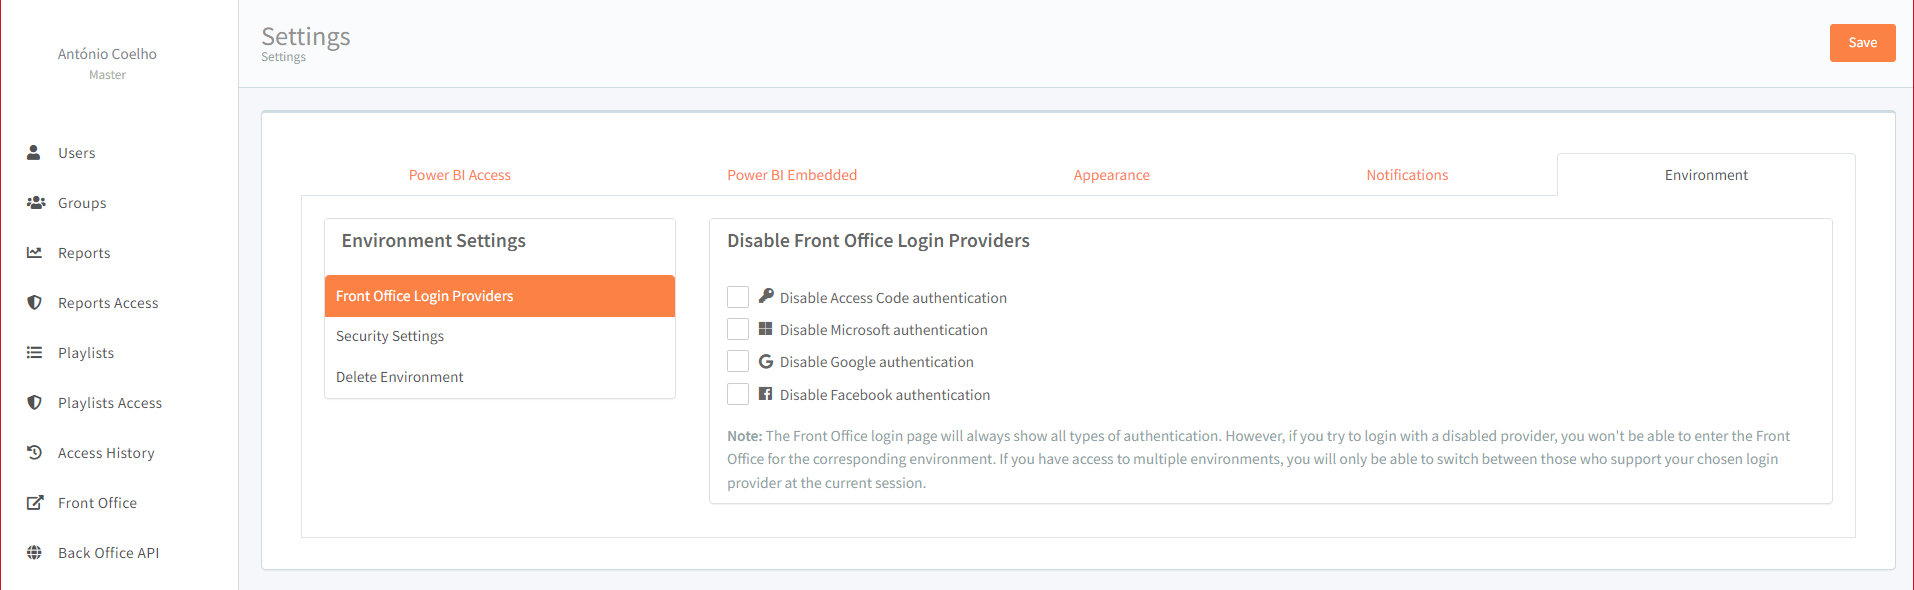Click the Groups people icon

click(x=36, y=202)
